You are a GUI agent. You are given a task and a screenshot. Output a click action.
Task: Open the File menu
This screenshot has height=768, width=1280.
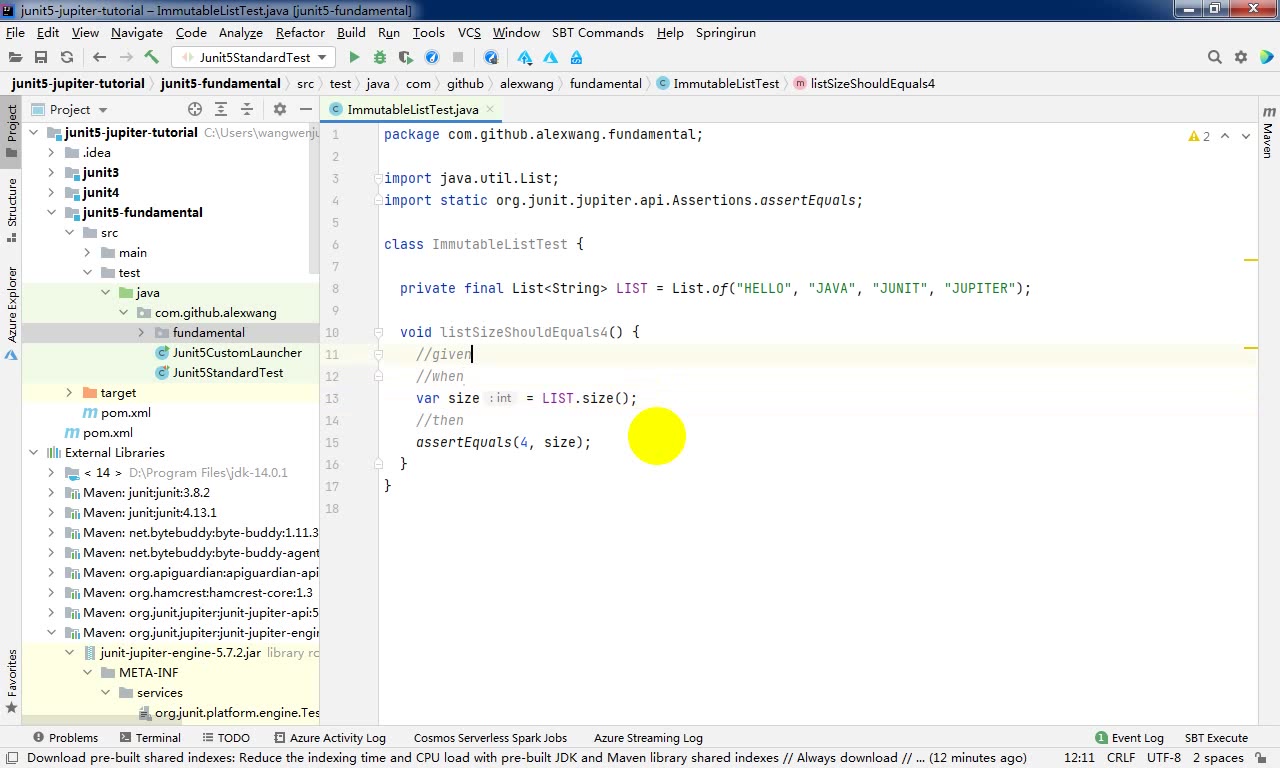pyautogui.click(x=15, y=32)
